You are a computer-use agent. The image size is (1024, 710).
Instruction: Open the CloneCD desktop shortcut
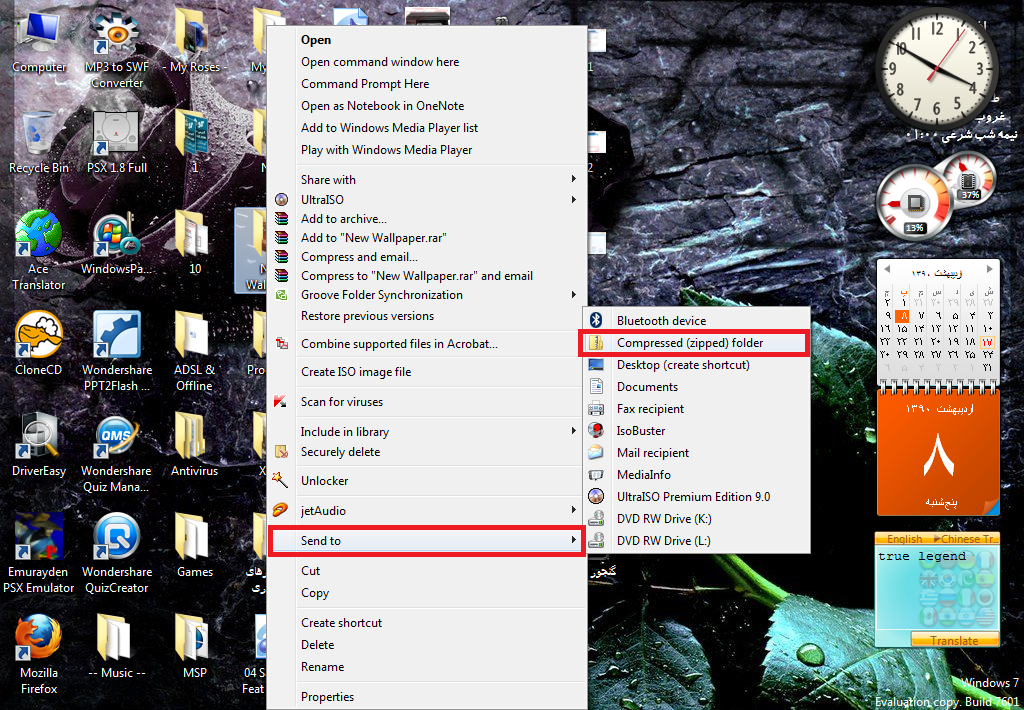coord(39,337)
